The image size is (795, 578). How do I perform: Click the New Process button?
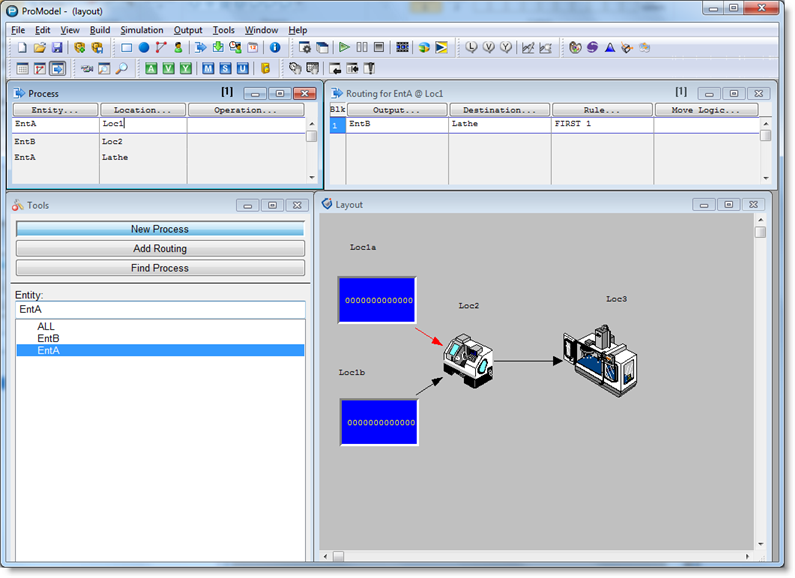pos(160,229)
